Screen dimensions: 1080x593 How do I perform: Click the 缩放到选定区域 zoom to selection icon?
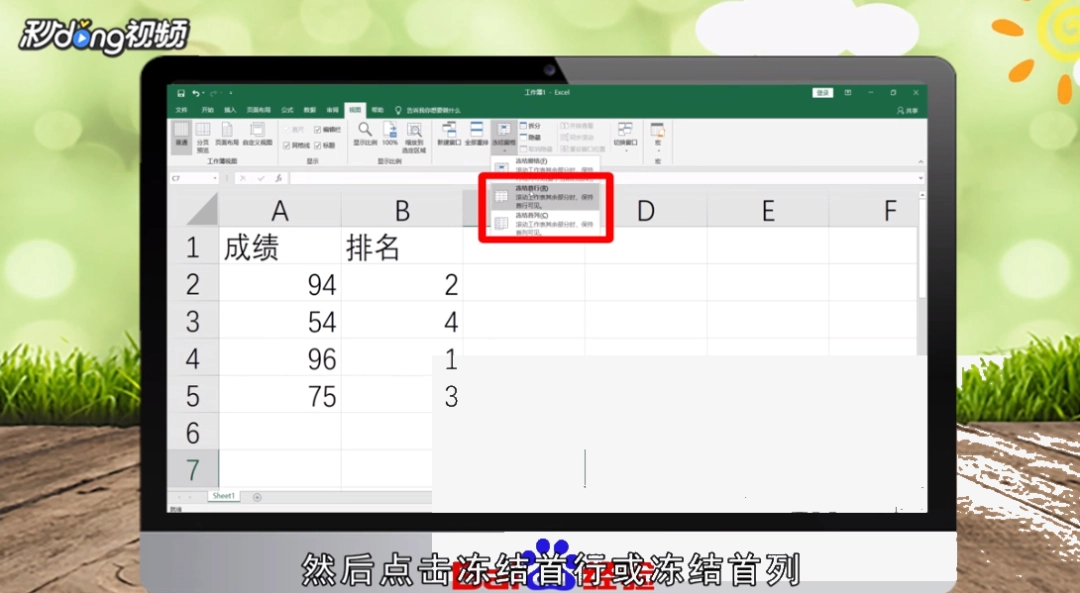point(414,137)
